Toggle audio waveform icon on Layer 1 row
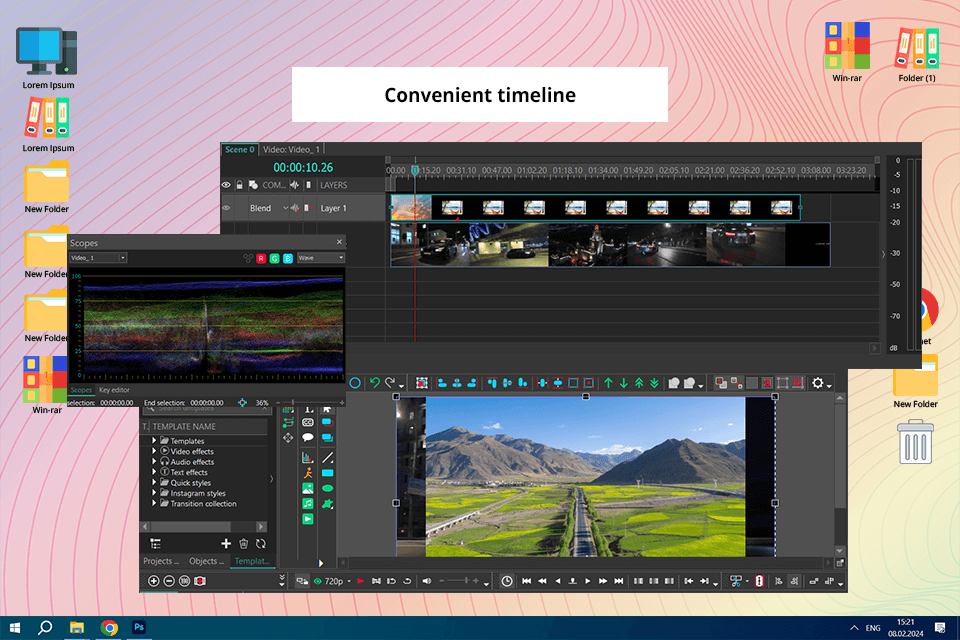The image size is (960, 640). (x=294, y=208)
